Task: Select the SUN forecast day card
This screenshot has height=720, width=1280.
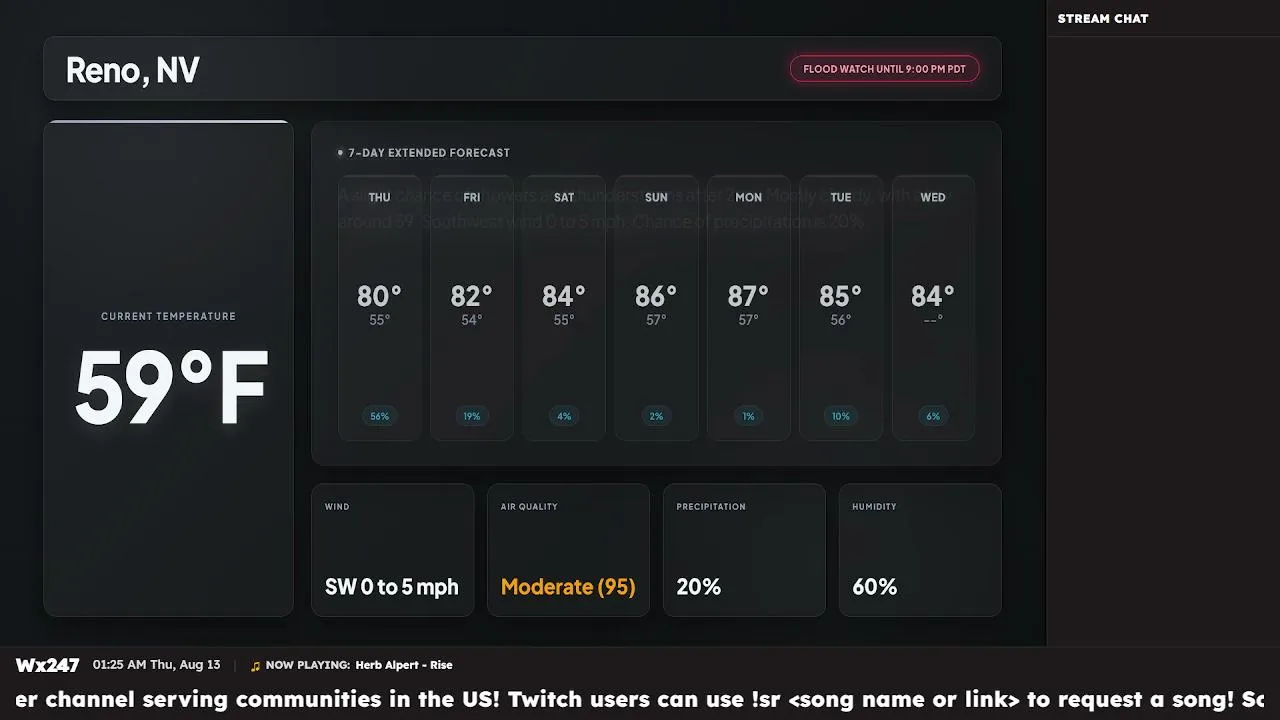Action: [656, 308]
